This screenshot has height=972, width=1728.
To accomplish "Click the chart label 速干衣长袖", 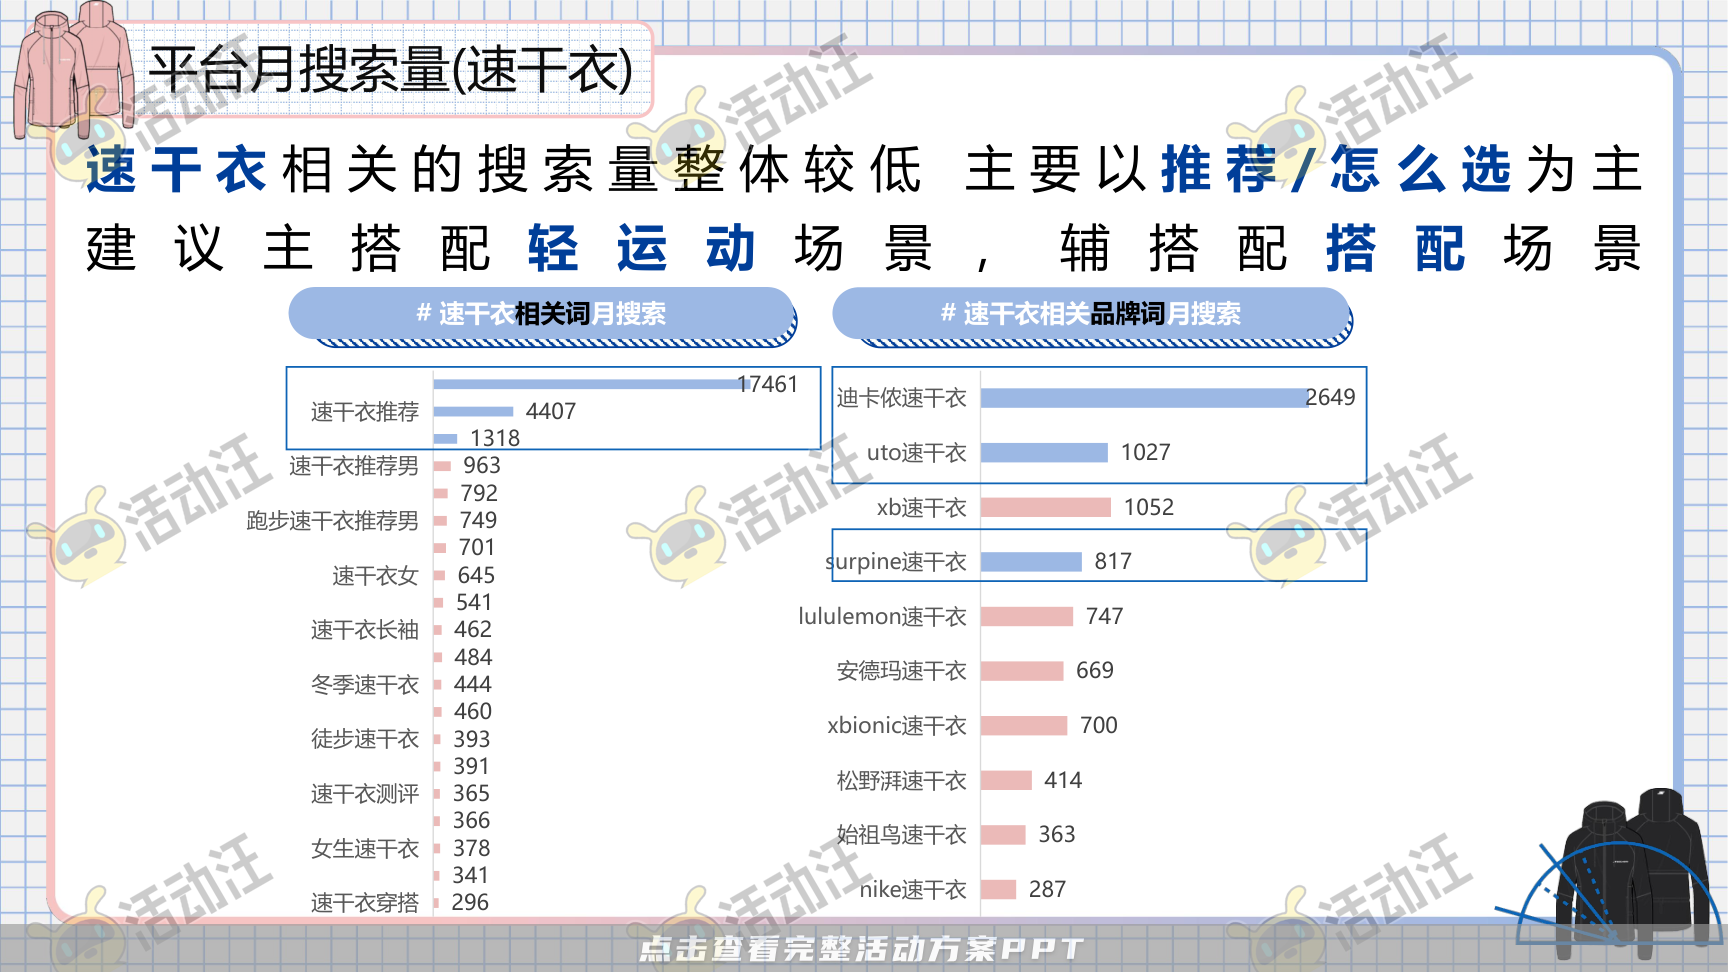I will click(x=364, y=630).
